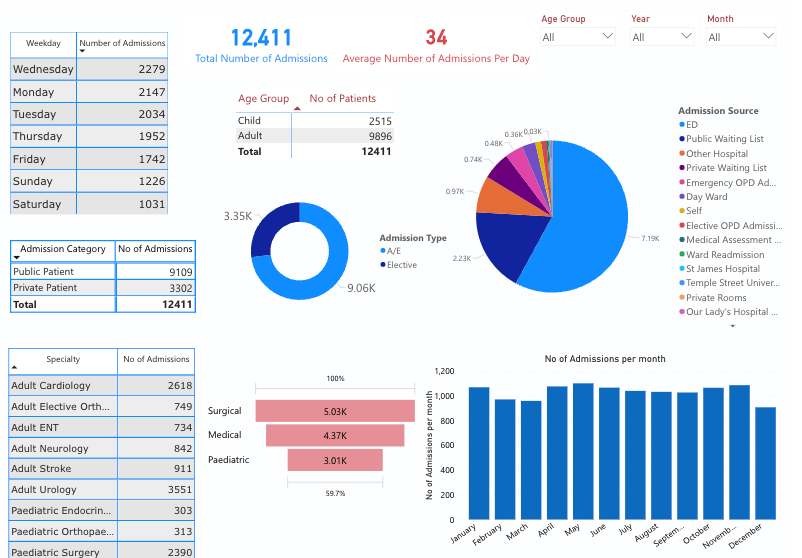The image size is (802, 558).
Task: Select the Public Patient table row
Action: tap(100, 271)
